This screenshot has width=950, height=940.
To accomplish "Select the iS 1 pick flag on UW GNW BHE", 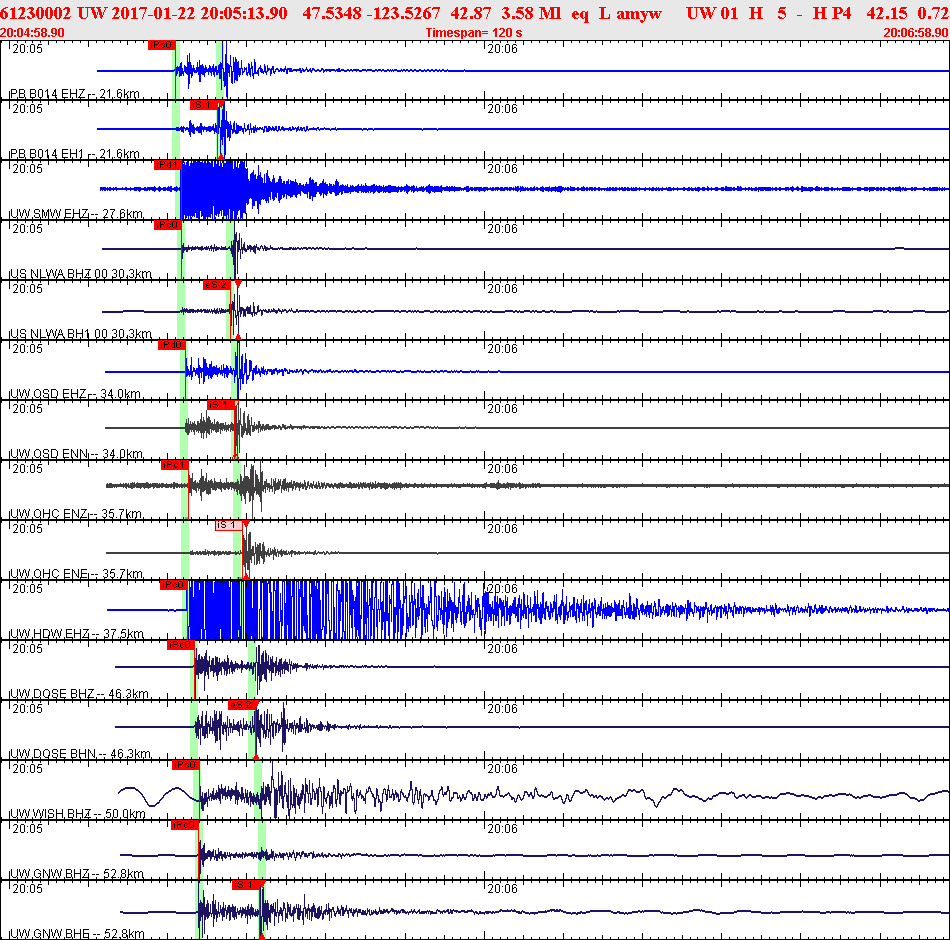I will [x=246, y=885].
